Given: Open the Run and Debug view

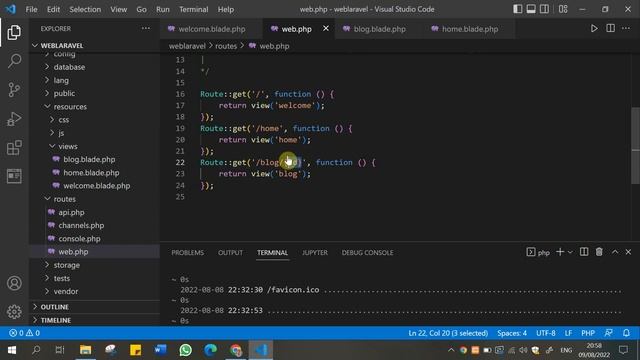Looking at the screenshot, I should [14, 119].
